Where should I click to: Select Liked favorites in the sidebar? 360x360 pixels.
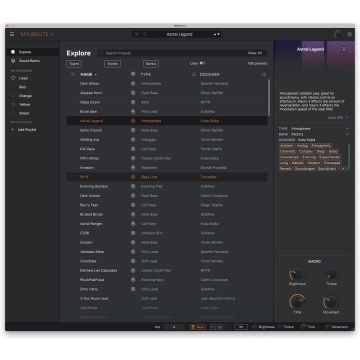point(23,78)
